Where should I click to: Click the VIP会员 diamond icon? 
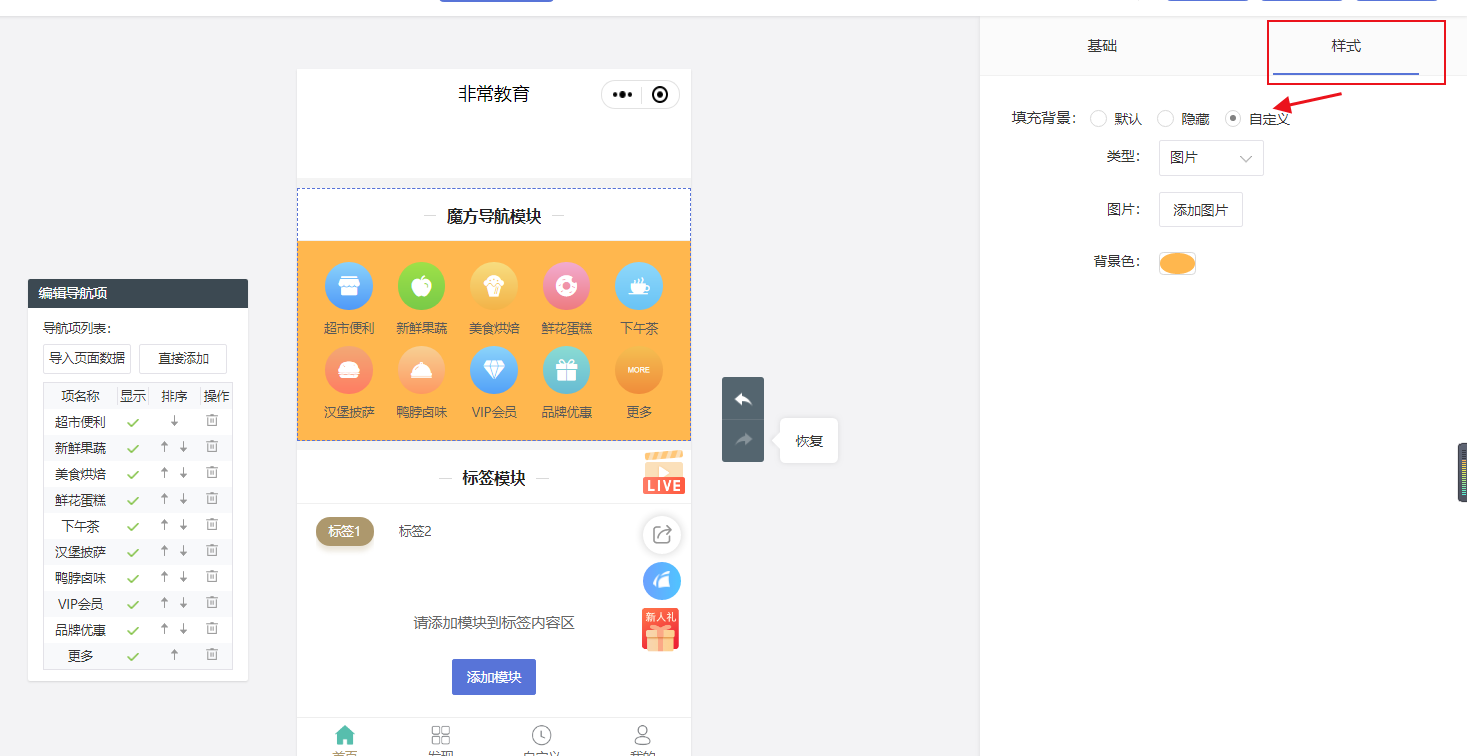(x=493, y=369)
